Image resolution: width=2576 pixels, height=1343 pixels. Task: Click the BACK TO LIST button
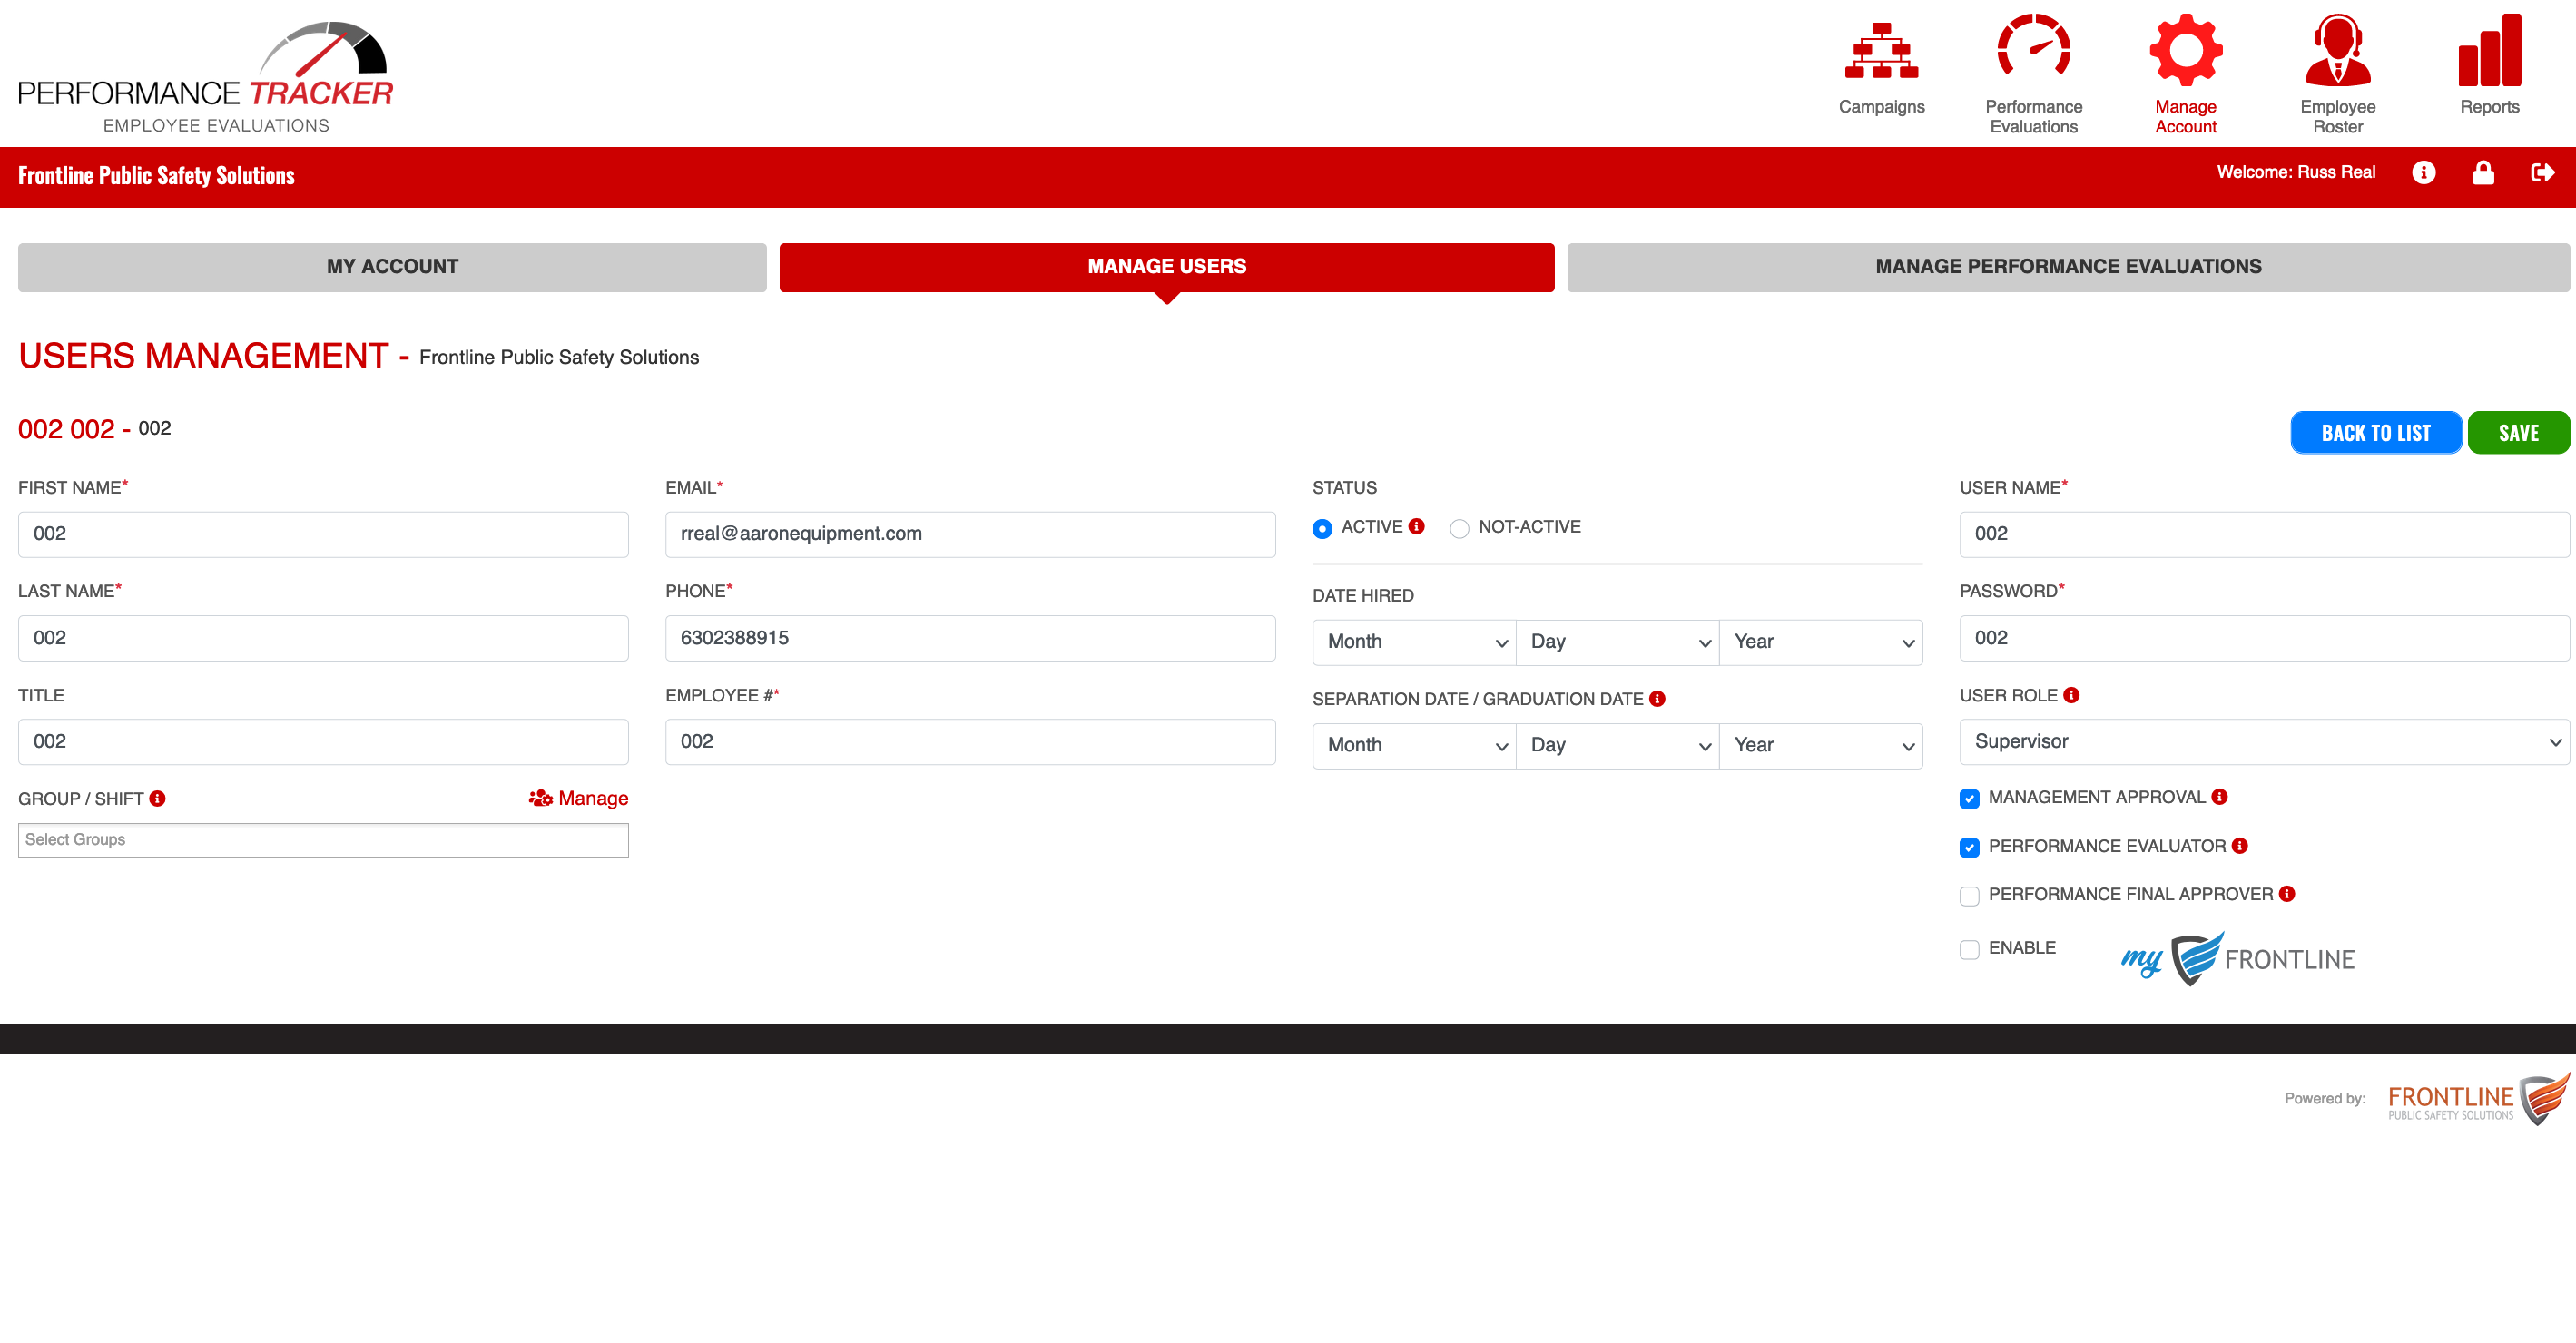coord(2376,433)
